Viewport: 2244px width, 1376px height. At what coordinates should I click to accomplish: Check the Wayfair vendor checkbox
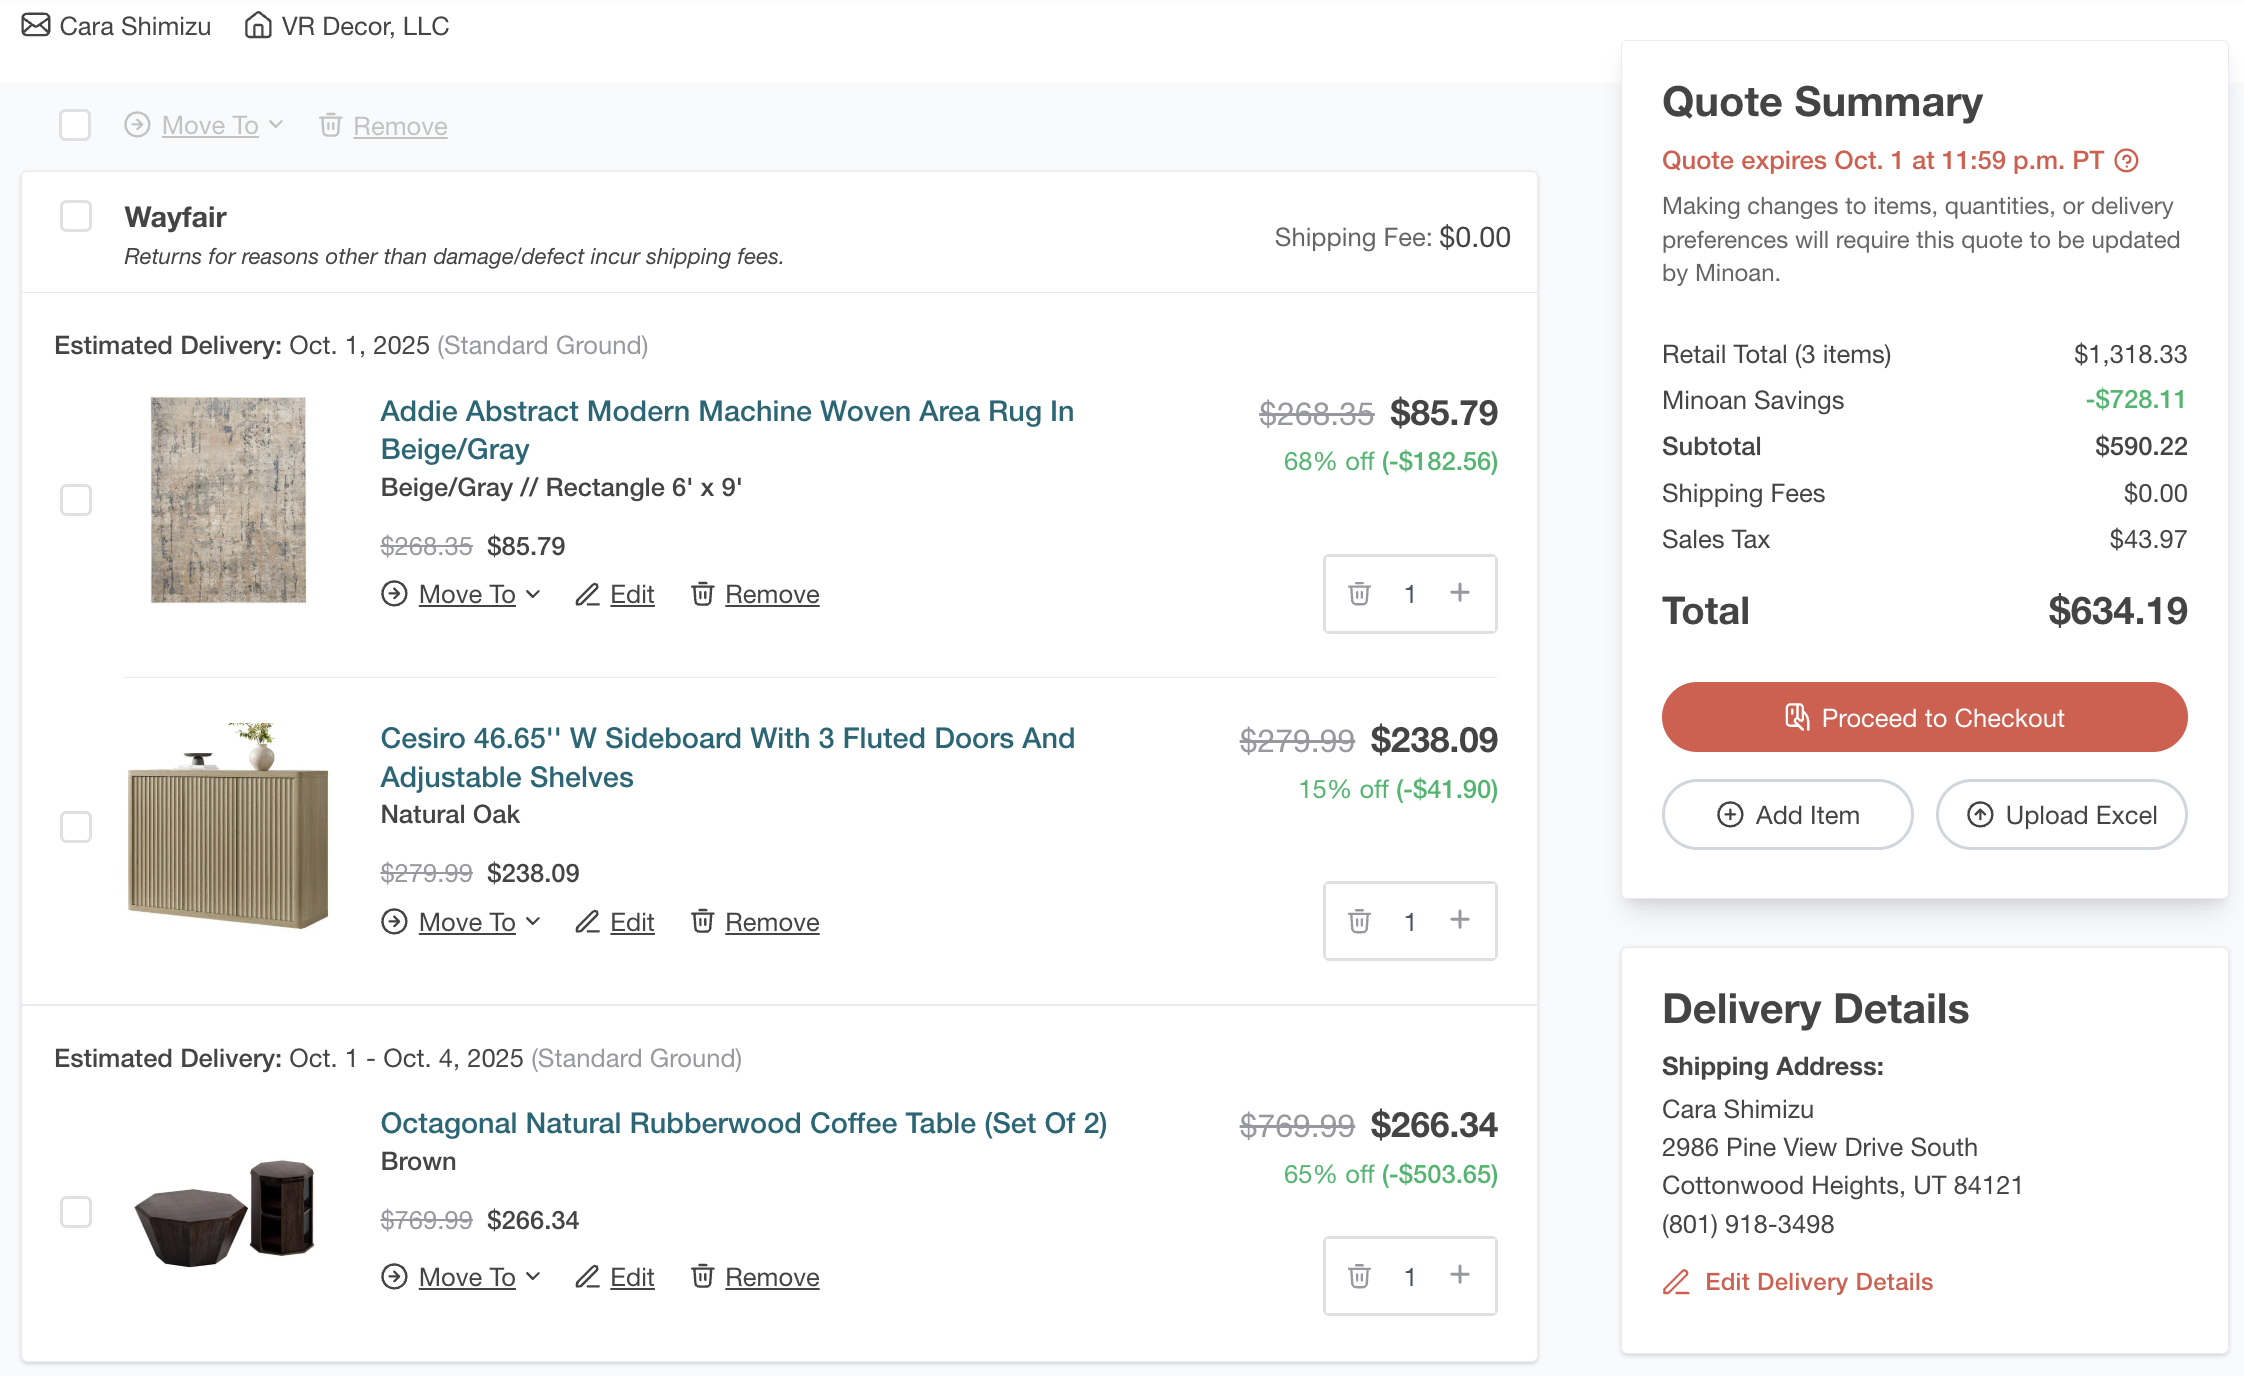pyautogui.click(x=76, y=216)
